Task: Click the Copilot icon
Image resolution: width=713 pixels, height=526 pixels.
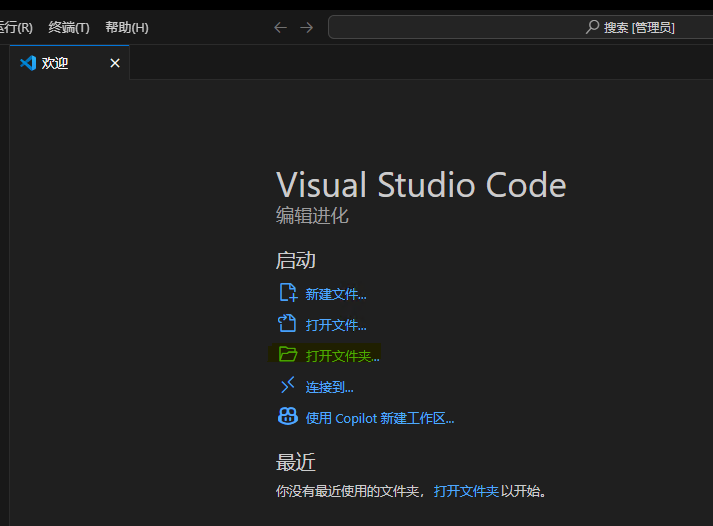Action: click(x=288, y=416)
